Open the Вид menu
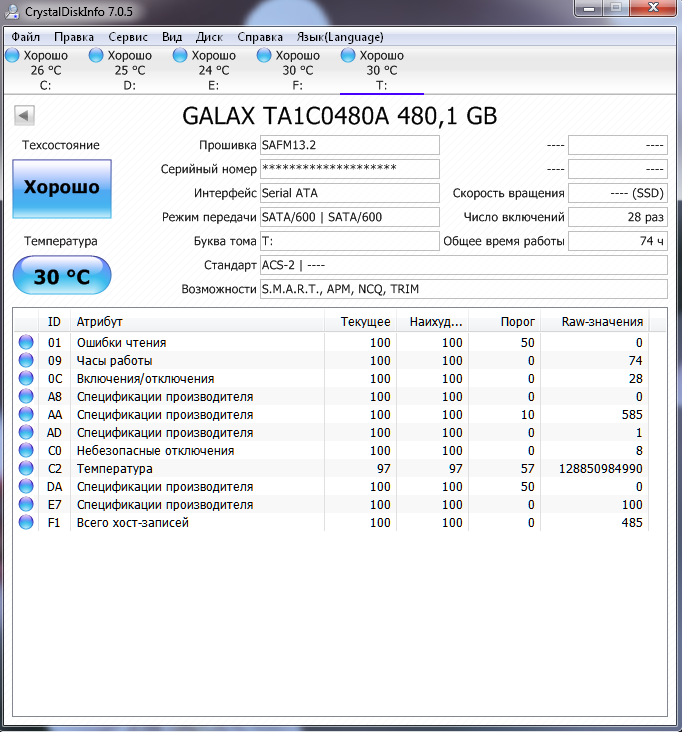Image resolution: width=682 pixels, height=732 pixels. click(x=172, y=37)
